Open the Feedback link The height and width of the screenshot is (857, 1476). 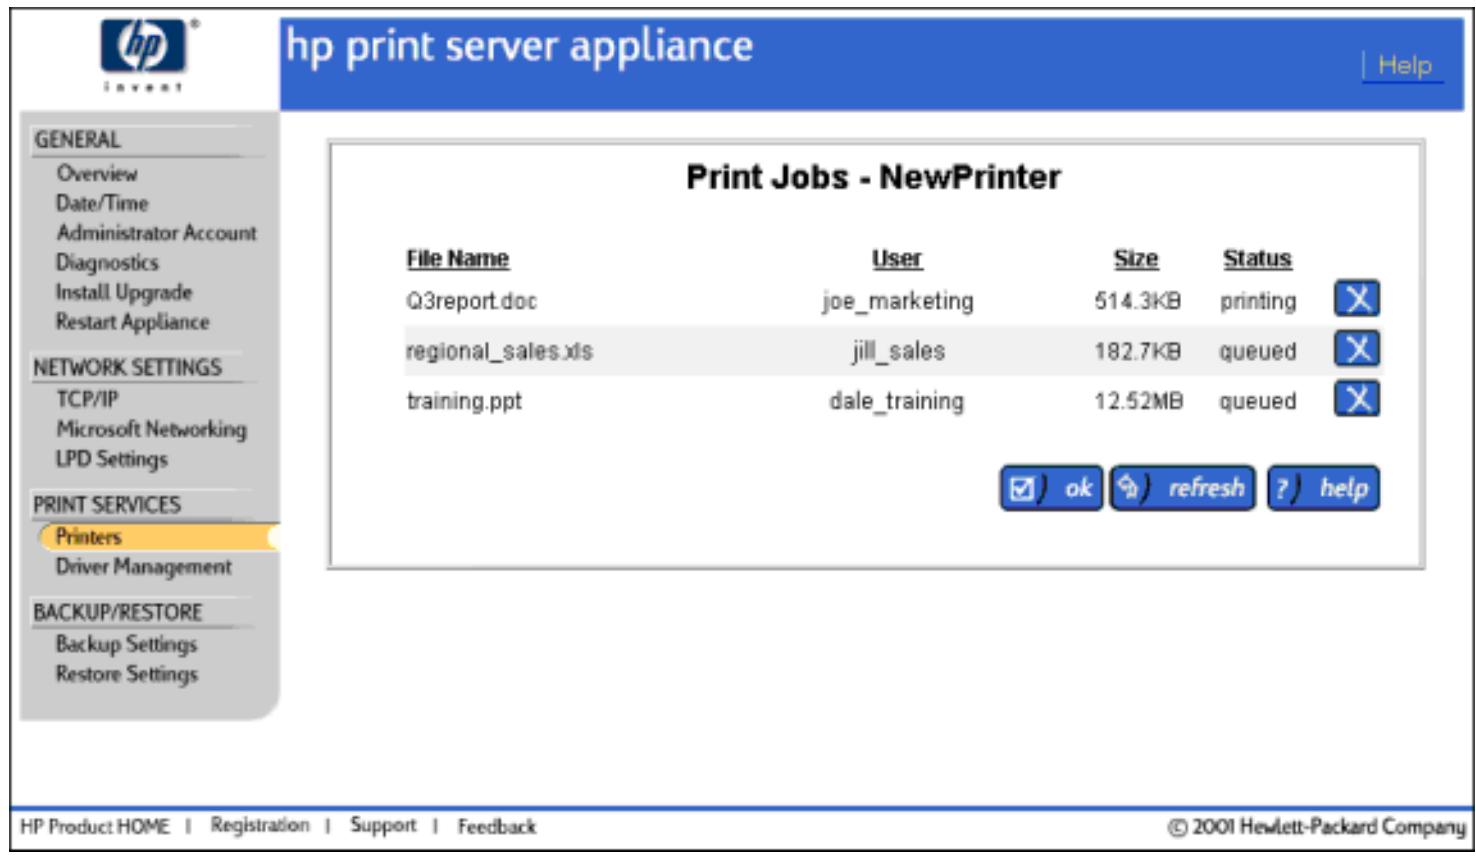pyautogui.click(x=497, y=826)
